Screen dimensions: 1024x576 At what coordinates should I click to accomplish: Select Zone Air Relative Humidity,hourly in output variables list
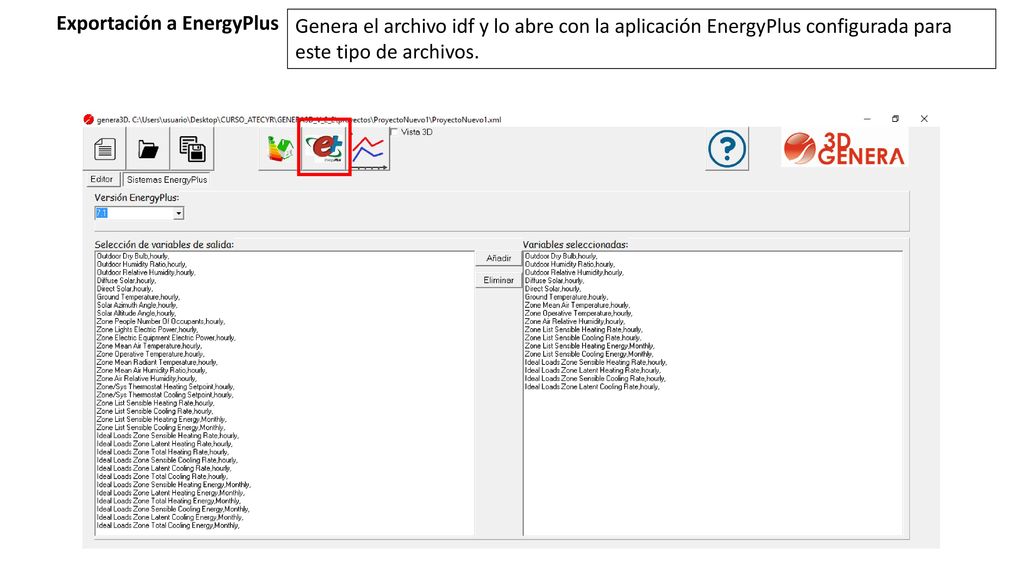pyautogui.click(x=147, y=379)
